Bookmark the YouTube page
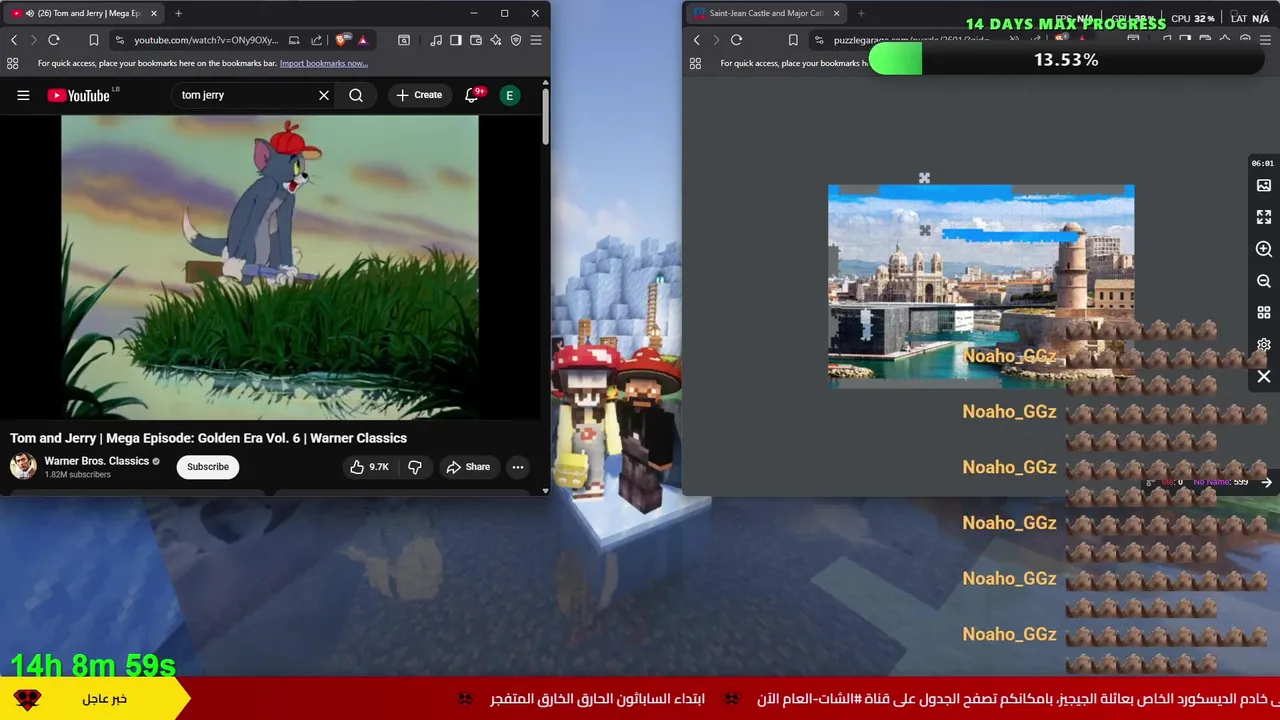Viewport: 1280px width, 720px height. click(93, 40)
